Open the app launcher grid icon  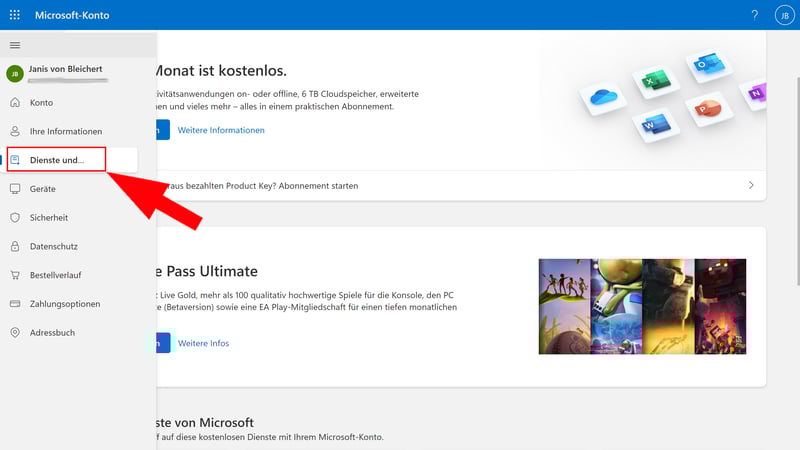coord(14,16)
